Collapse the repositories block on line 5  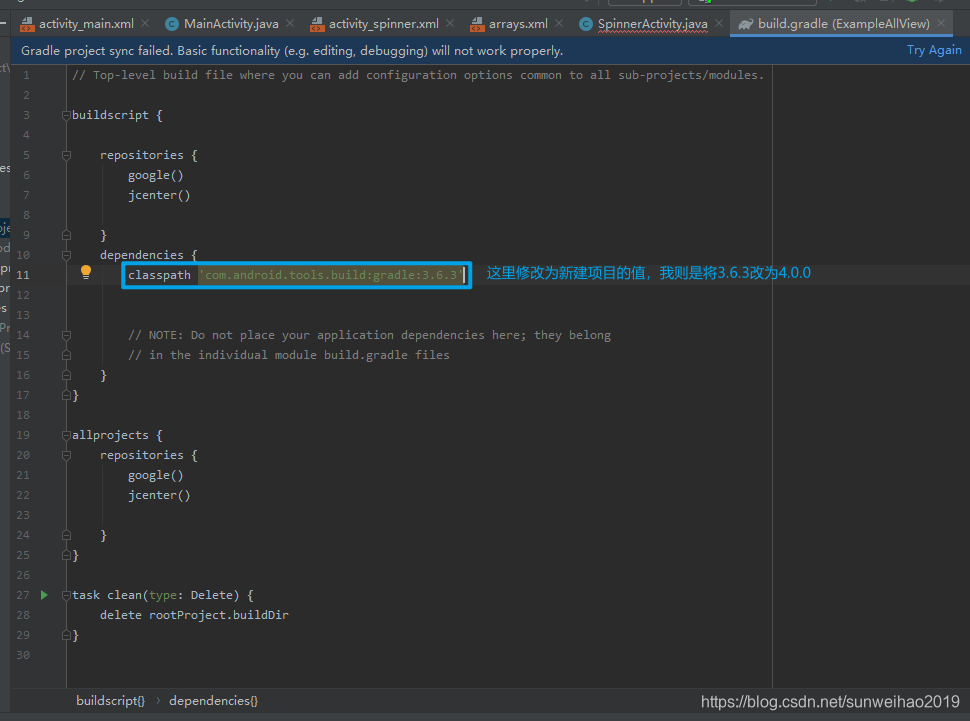66,155
